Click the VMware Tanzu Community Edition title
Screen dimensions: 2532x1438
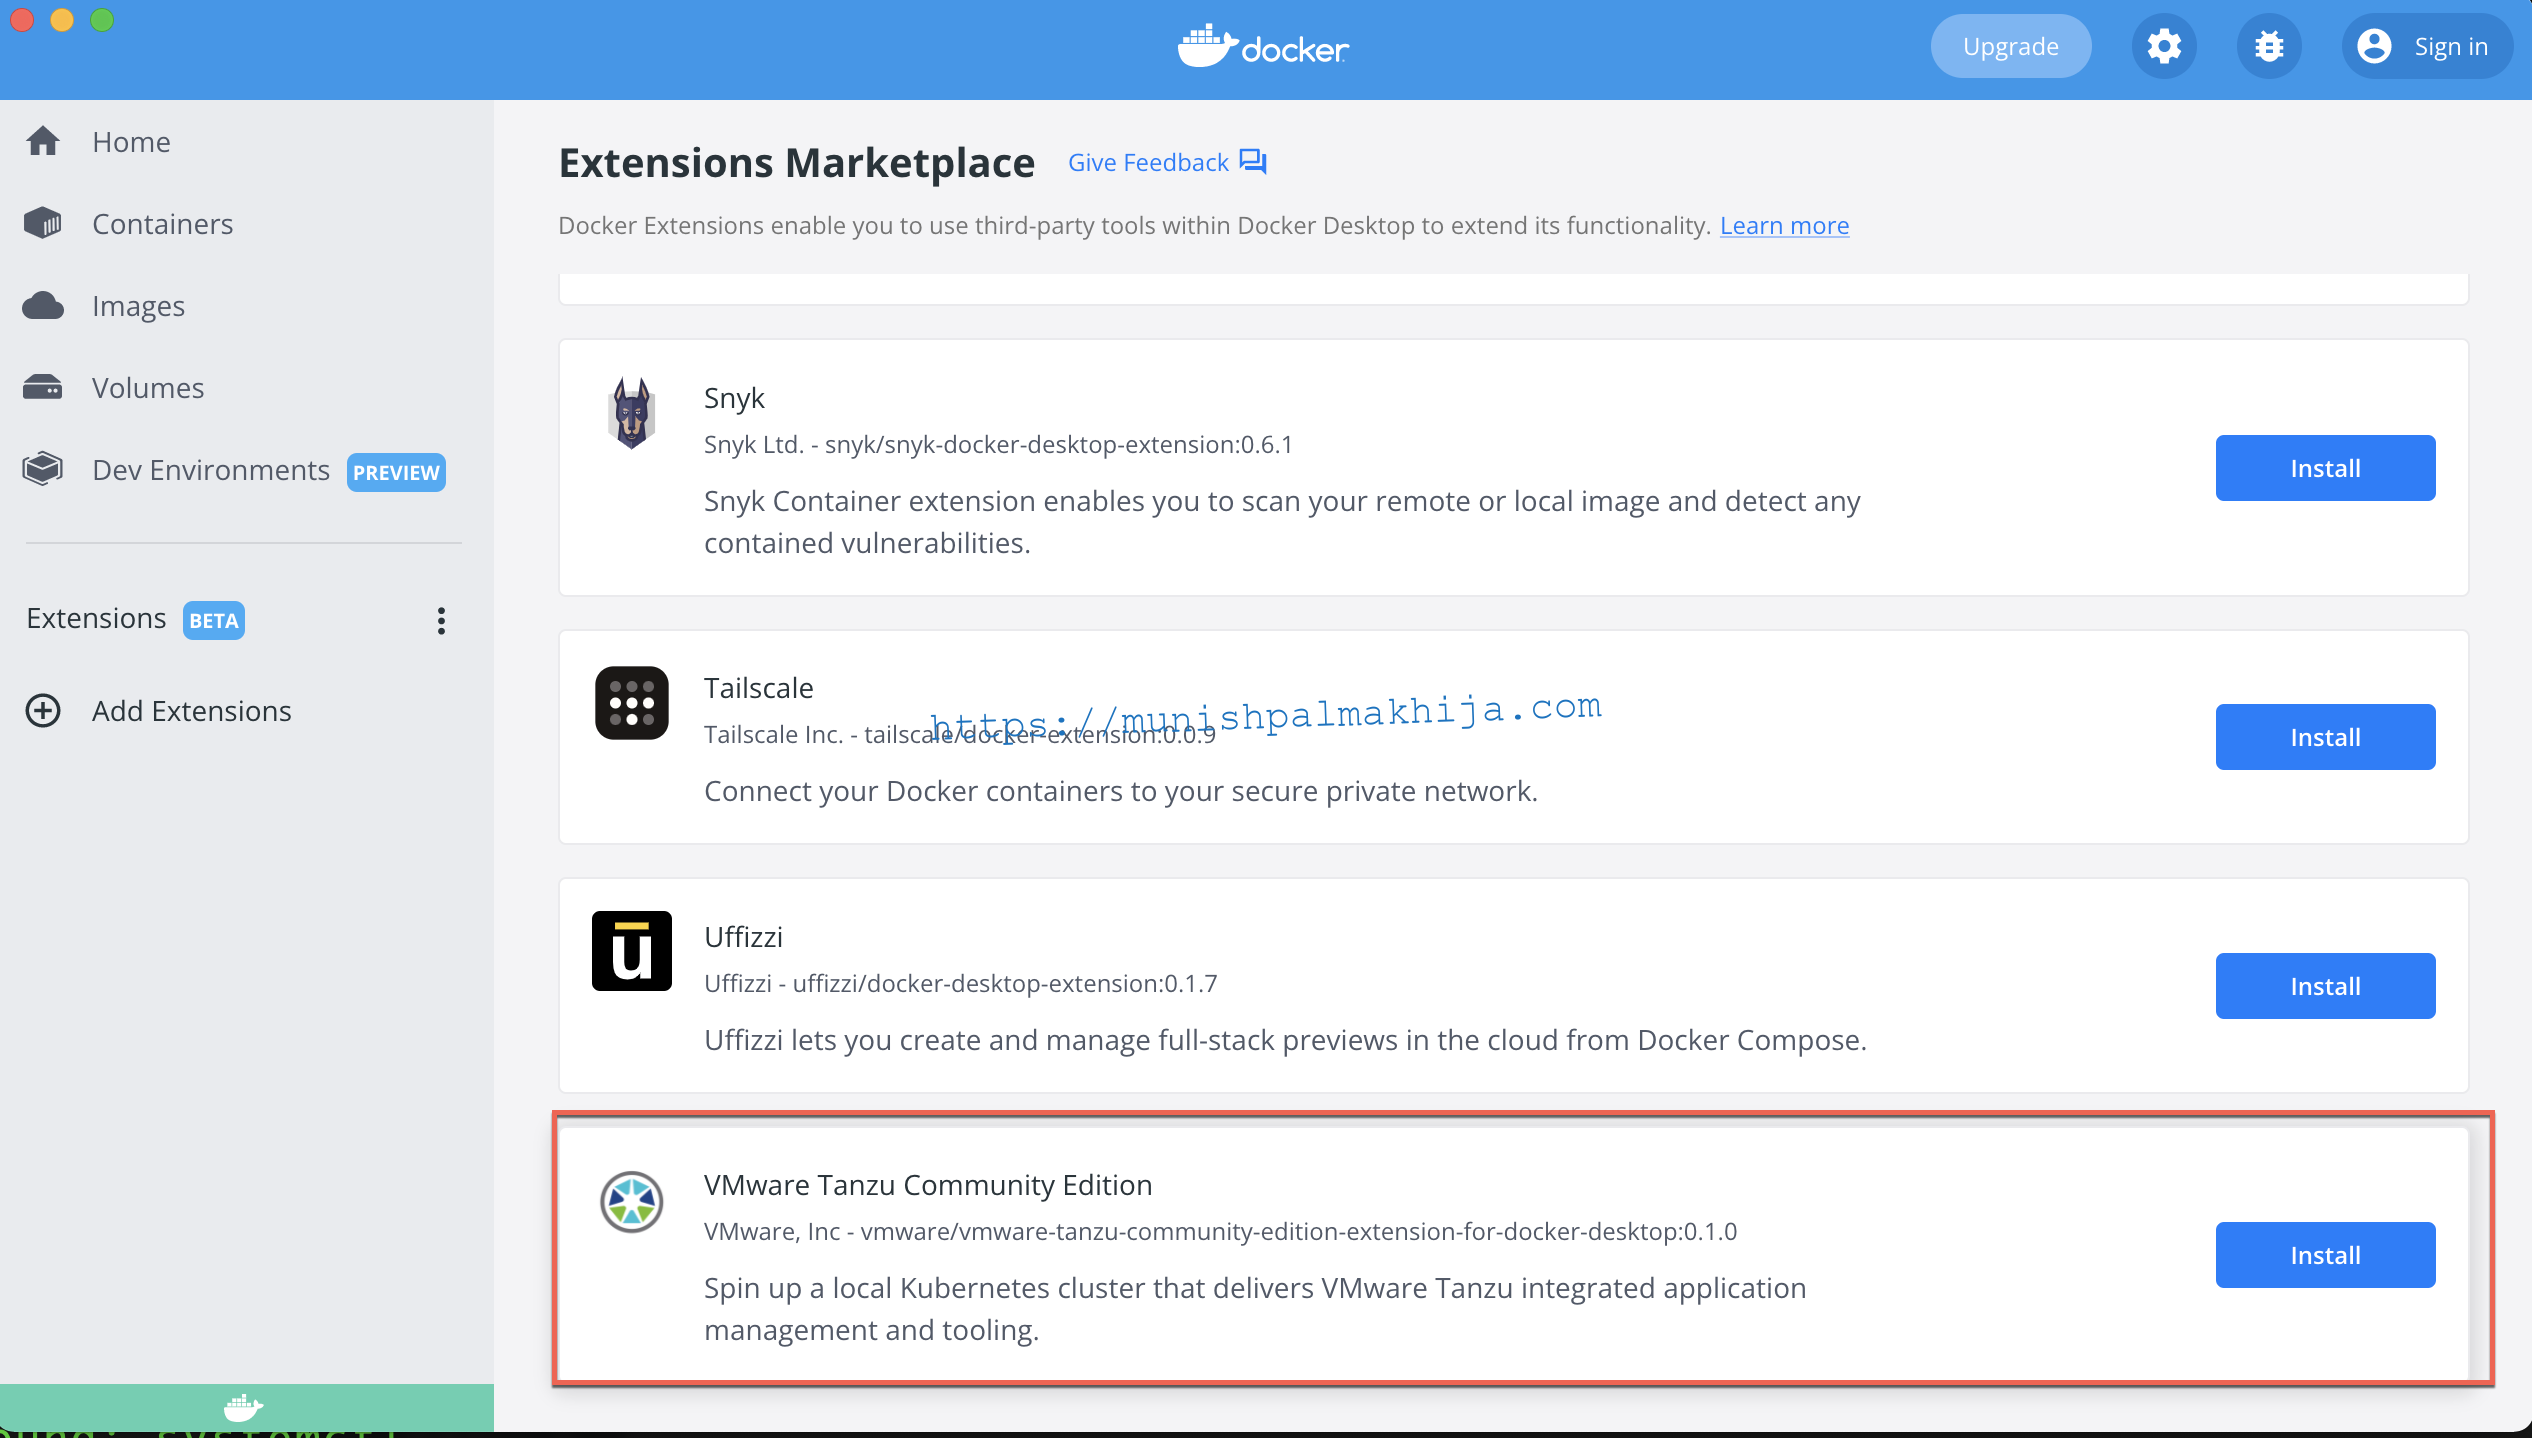928,1185
